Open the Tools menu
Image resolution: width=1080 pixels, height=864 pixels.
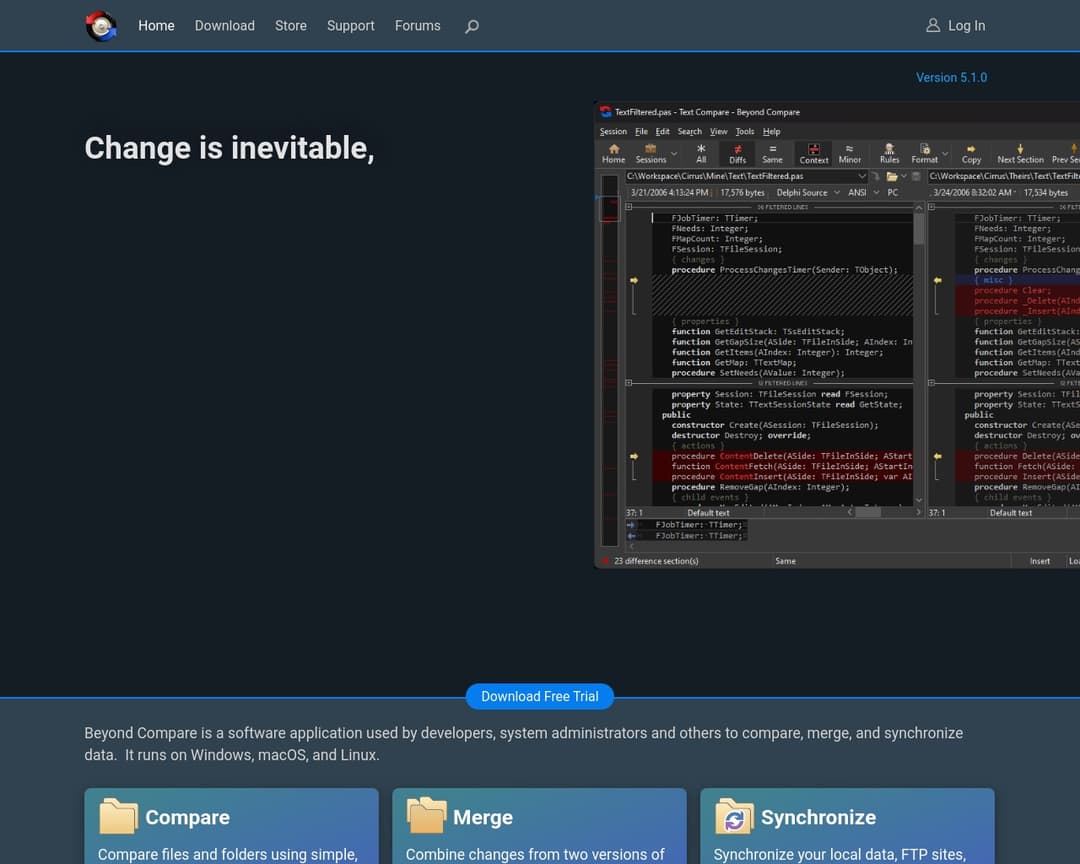point(745,132)
